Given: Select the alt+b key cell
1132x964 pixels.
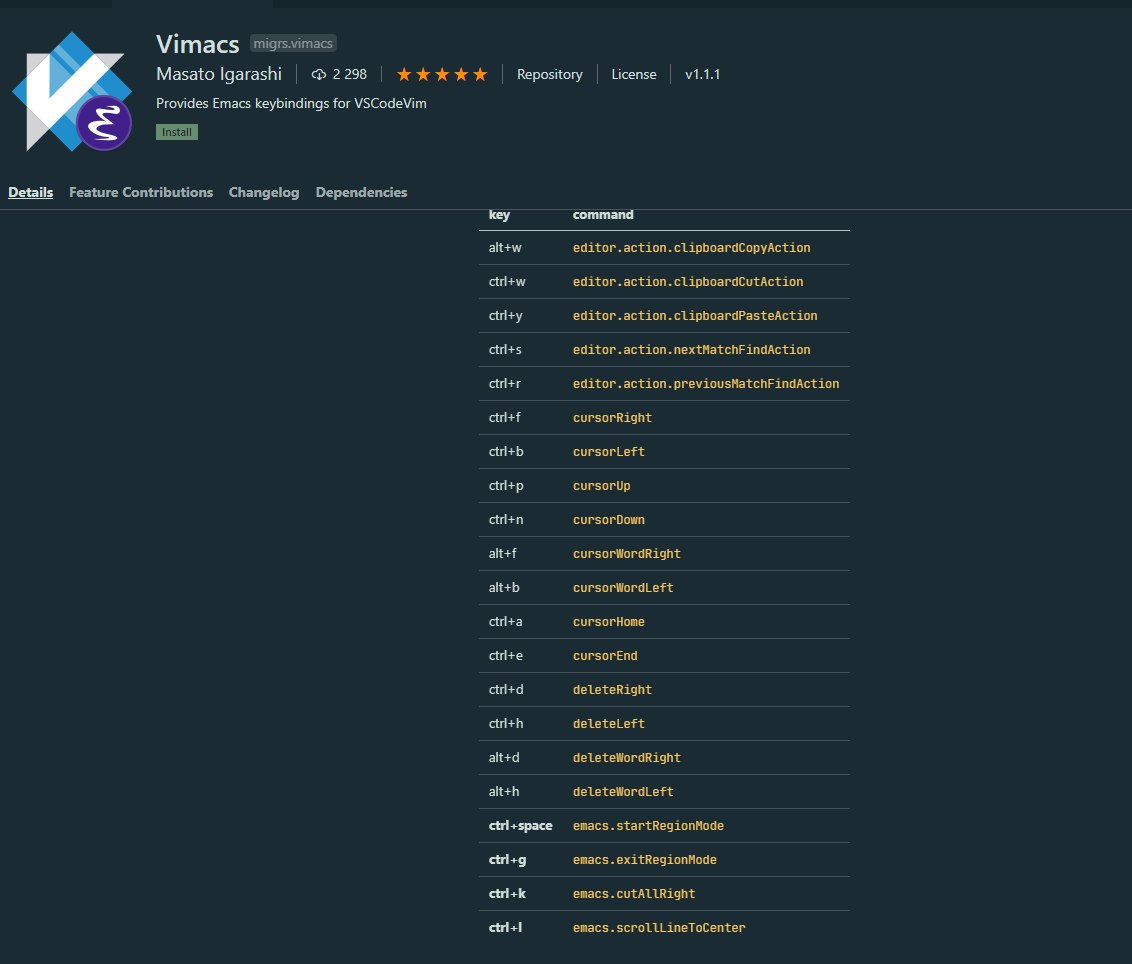Looking at the screenshot, I should click(x=504, y=587).
